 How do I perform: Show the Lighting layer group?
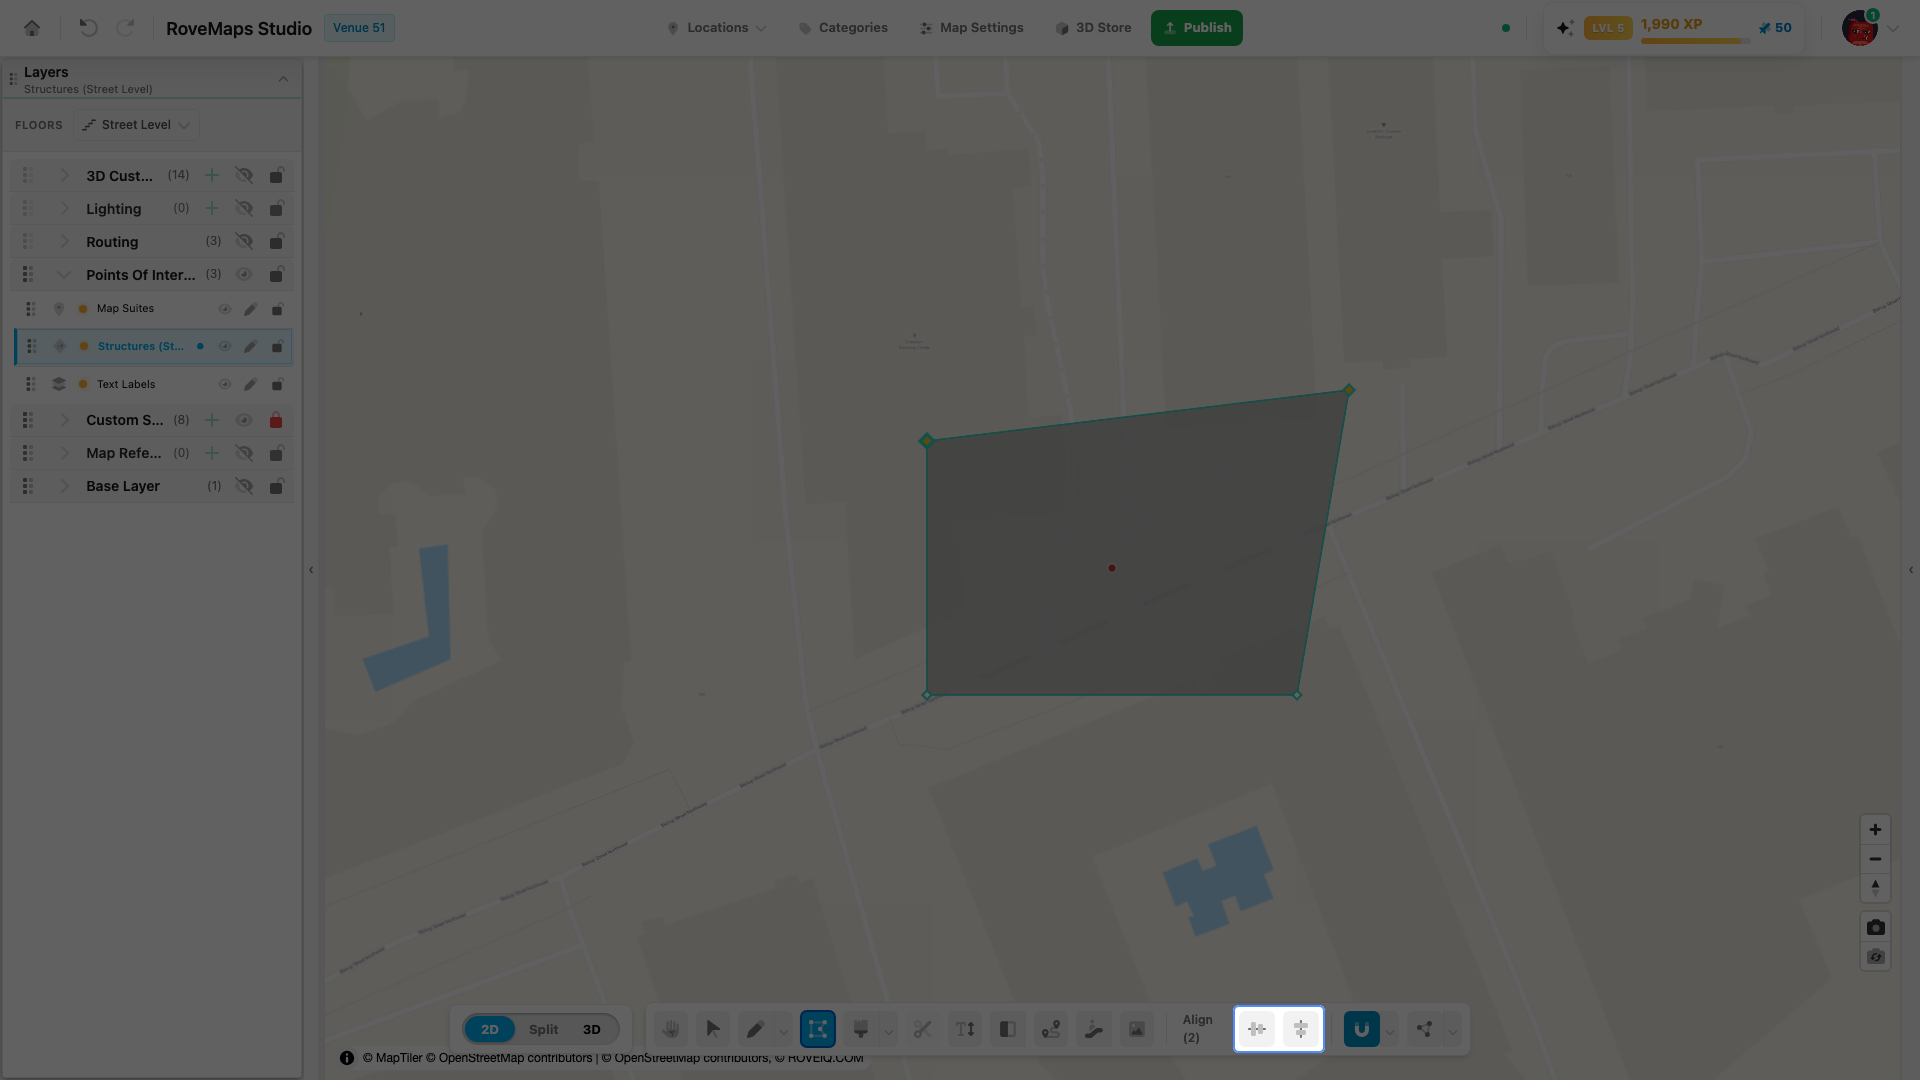(244, 209)
